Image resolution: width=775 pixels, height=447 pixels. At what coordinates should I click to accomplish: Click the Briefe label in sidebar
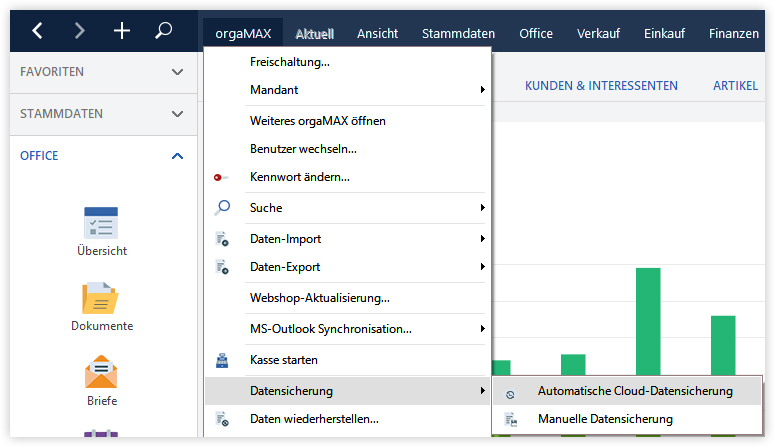point(102,401)
